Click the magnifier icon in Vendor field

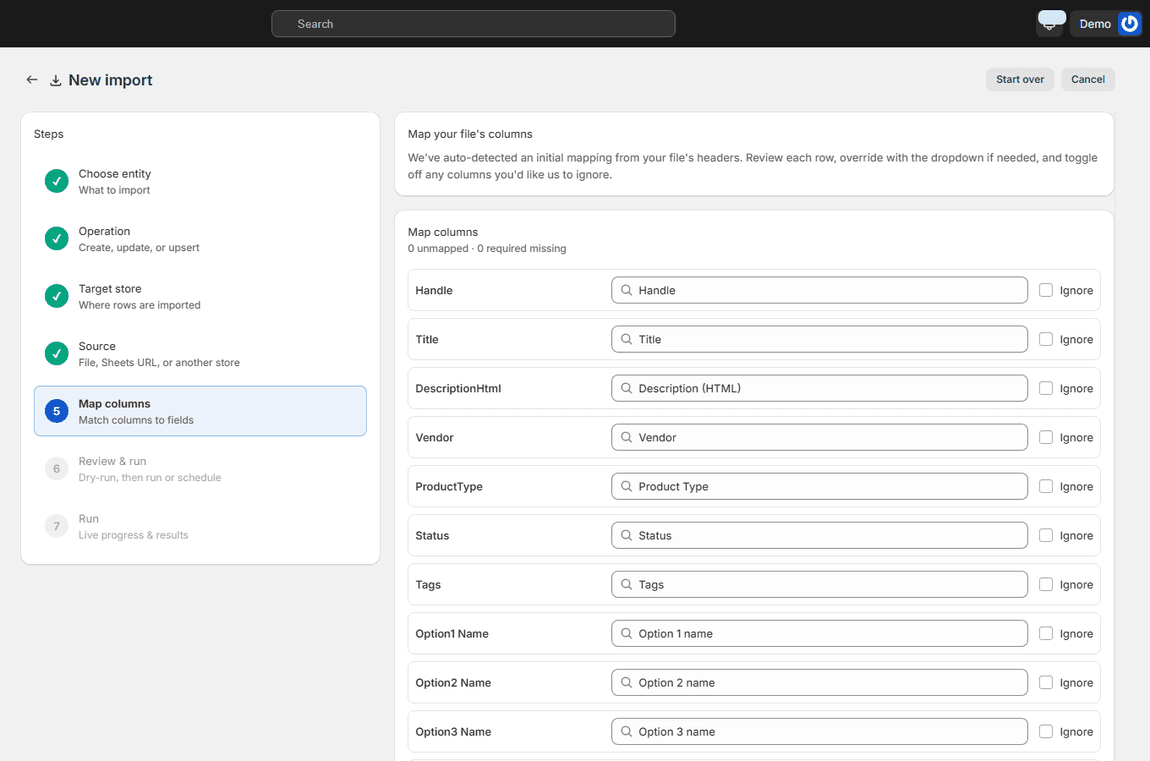[626, 438]
